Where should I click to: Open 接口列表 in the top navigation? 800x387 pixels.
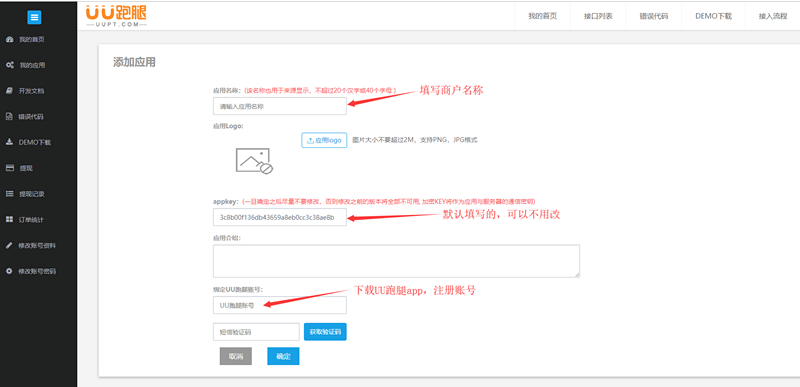click(598, 16)
